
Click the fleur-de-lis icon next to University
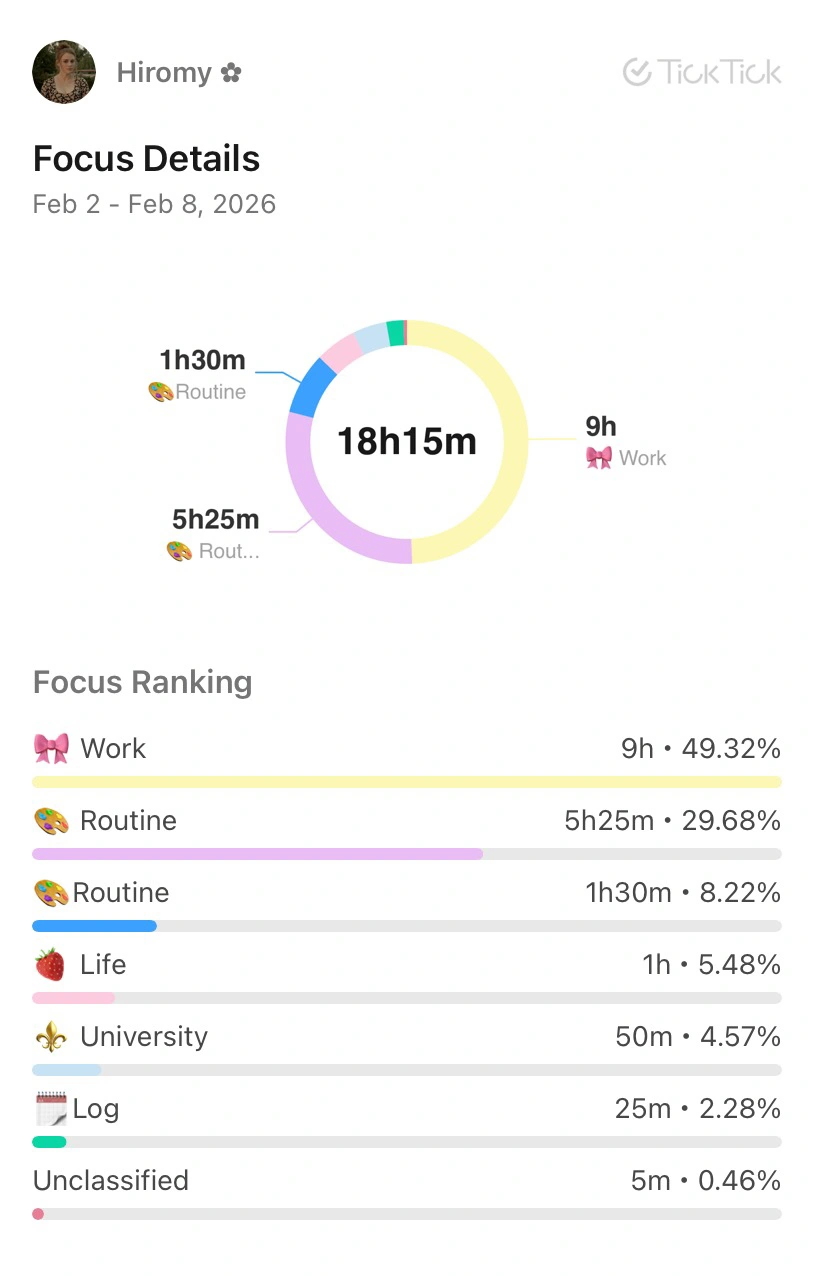click(51, 1037)
